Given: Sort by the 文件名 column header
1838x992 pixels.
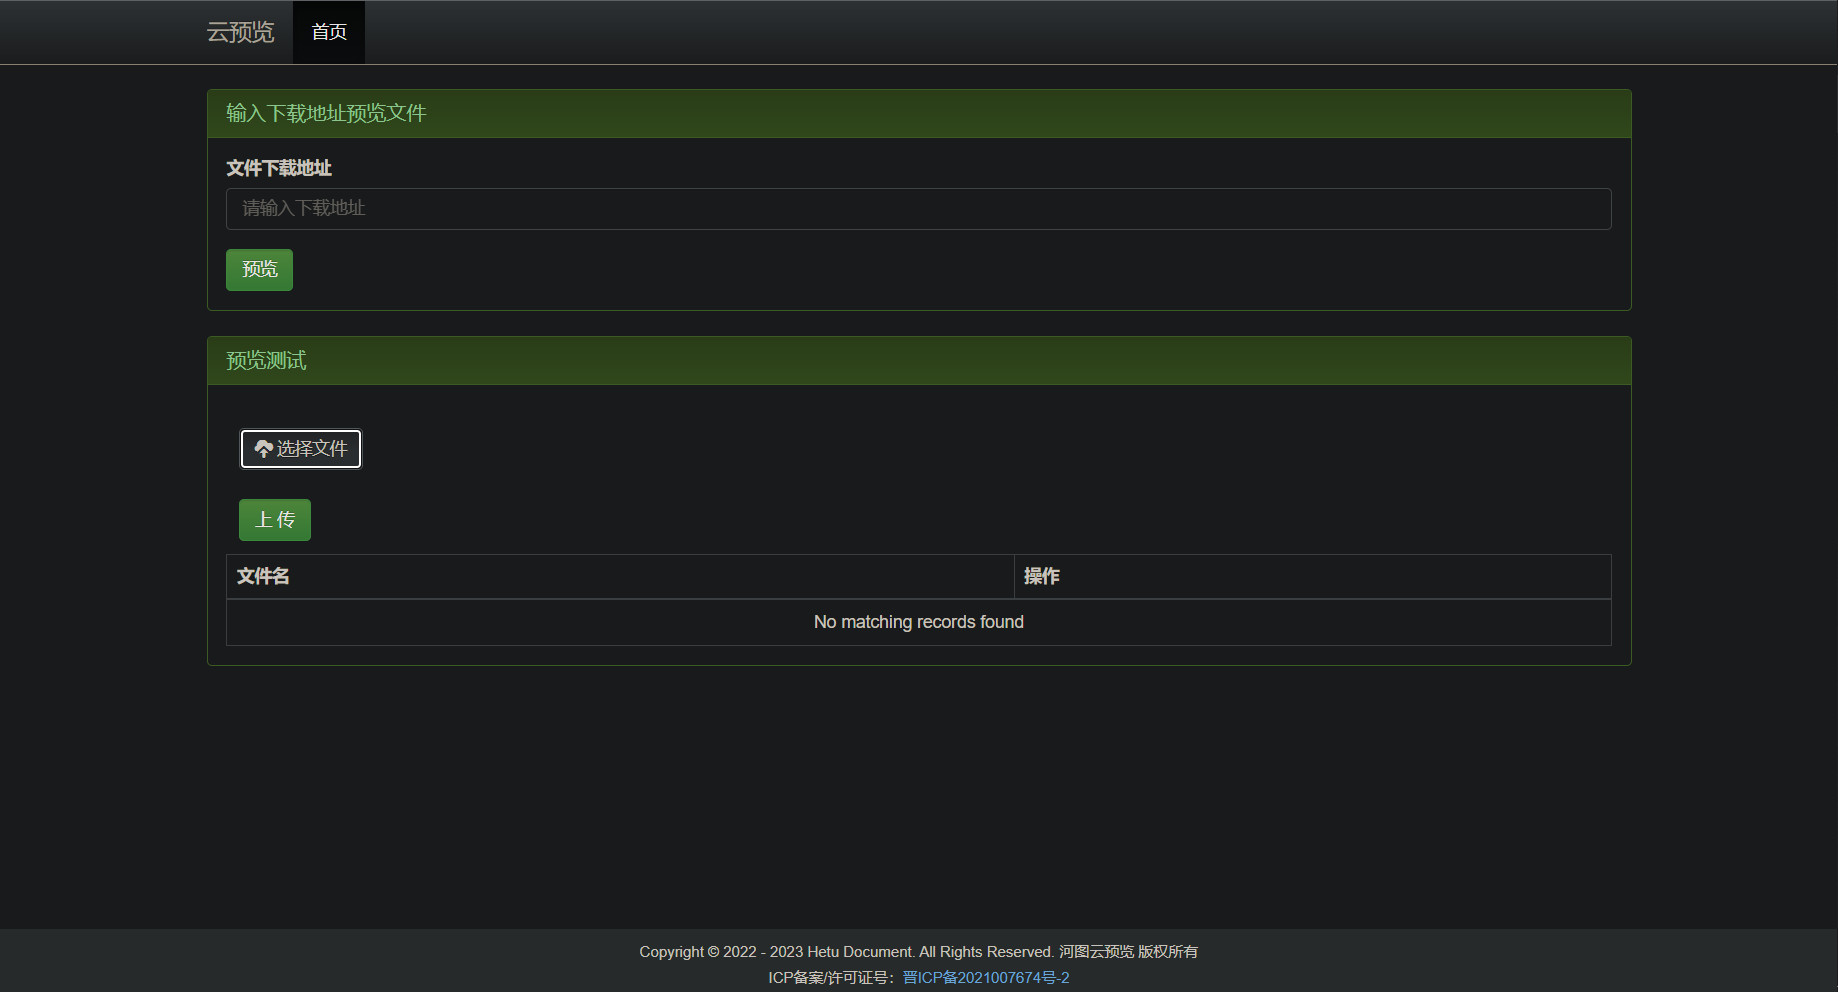Looking at the screenshot, I should [620, 577].
